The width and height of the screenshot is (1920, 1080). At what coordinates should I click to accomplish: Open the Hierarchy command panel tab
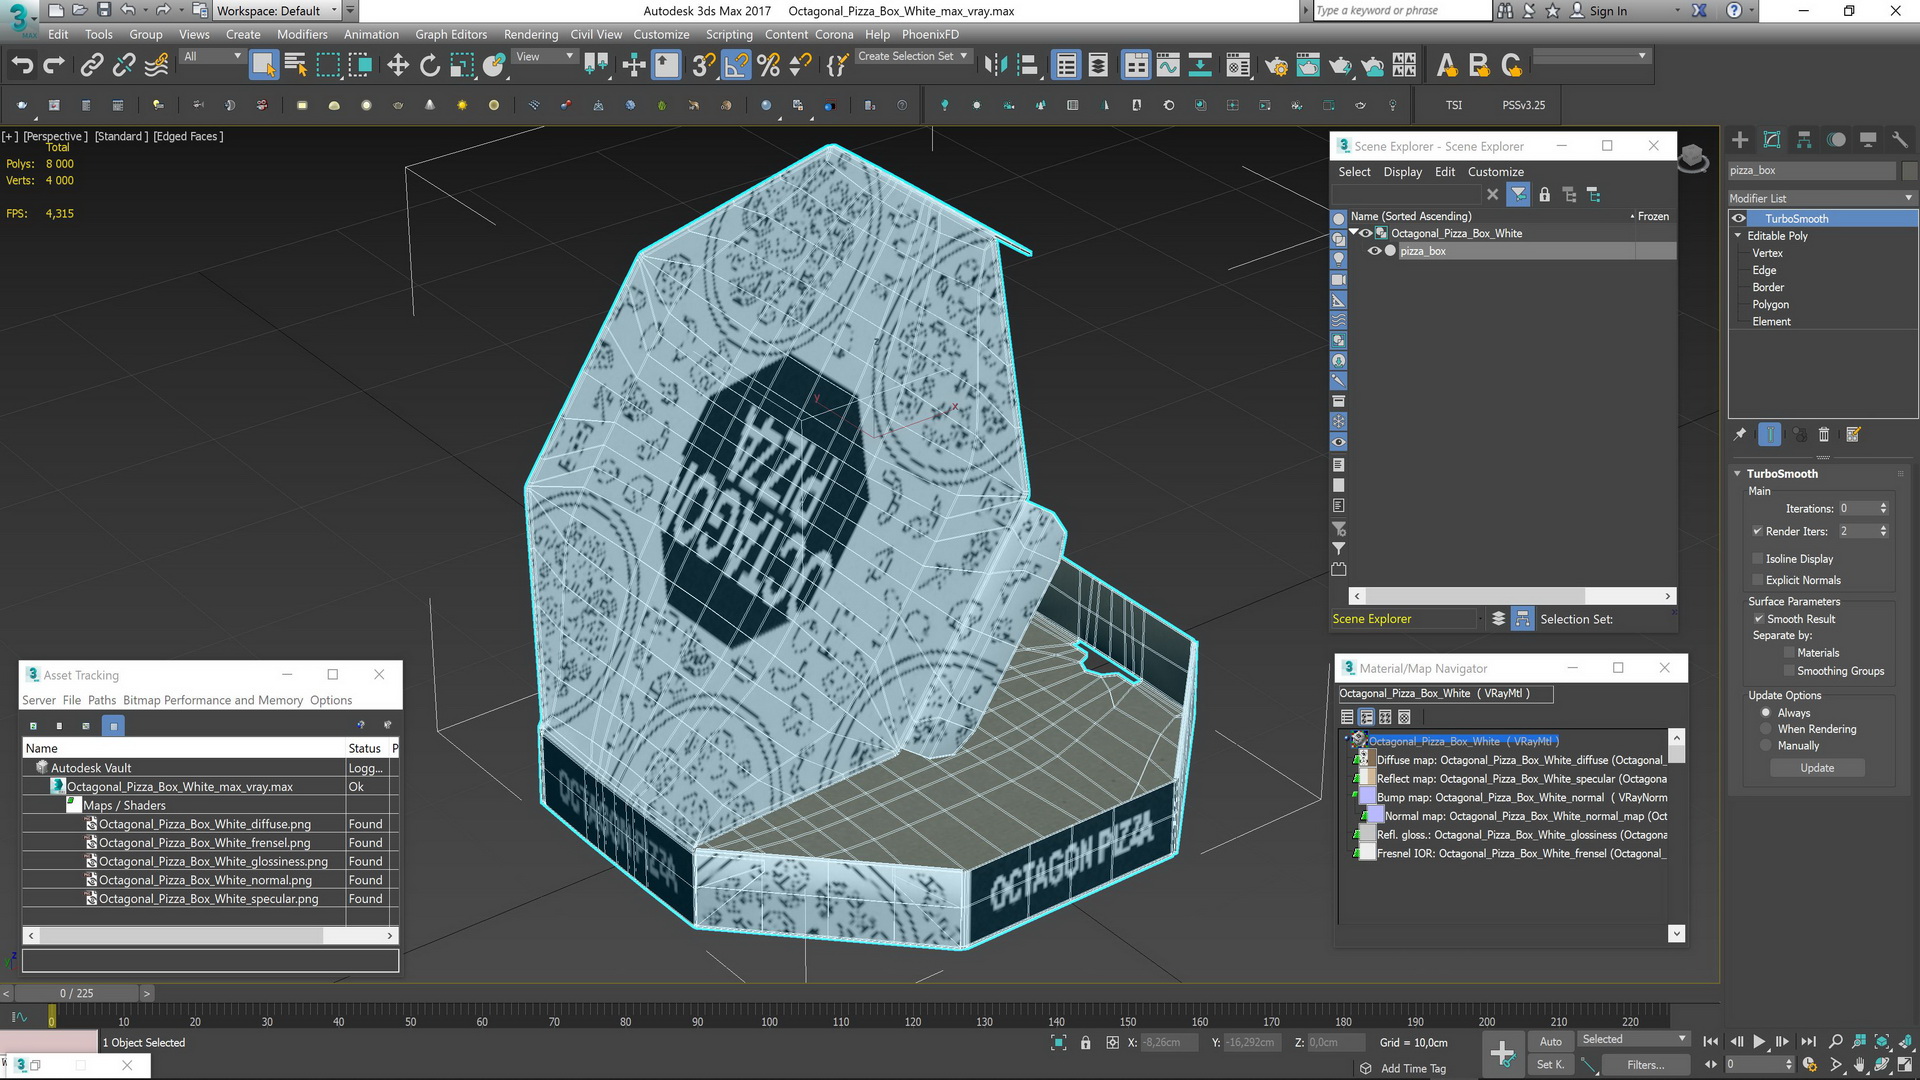(x=1804, y=140)
